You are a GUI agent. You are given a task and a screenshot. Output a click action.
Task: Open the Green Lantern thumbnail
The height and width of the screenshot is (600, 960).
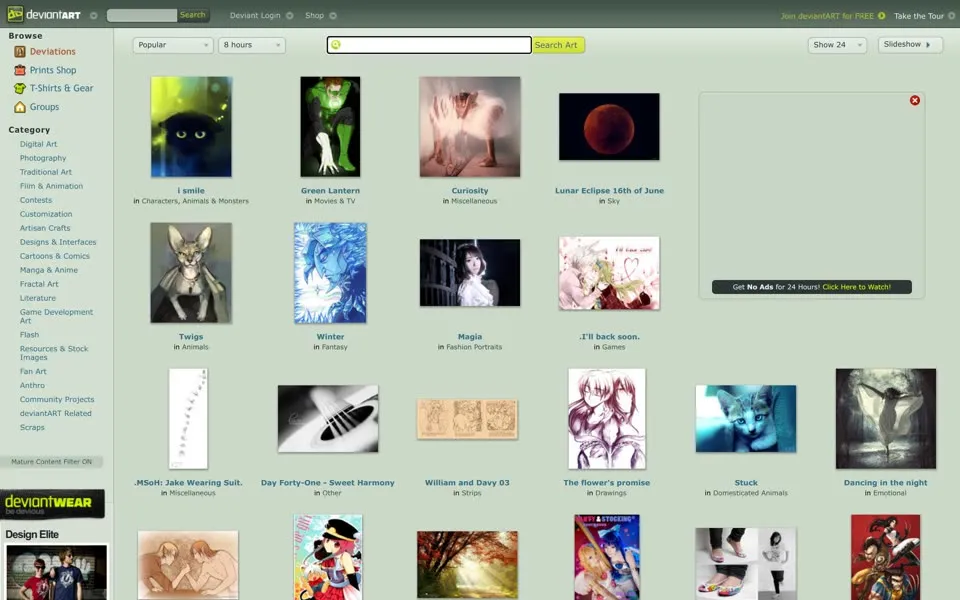click(330, 127)
